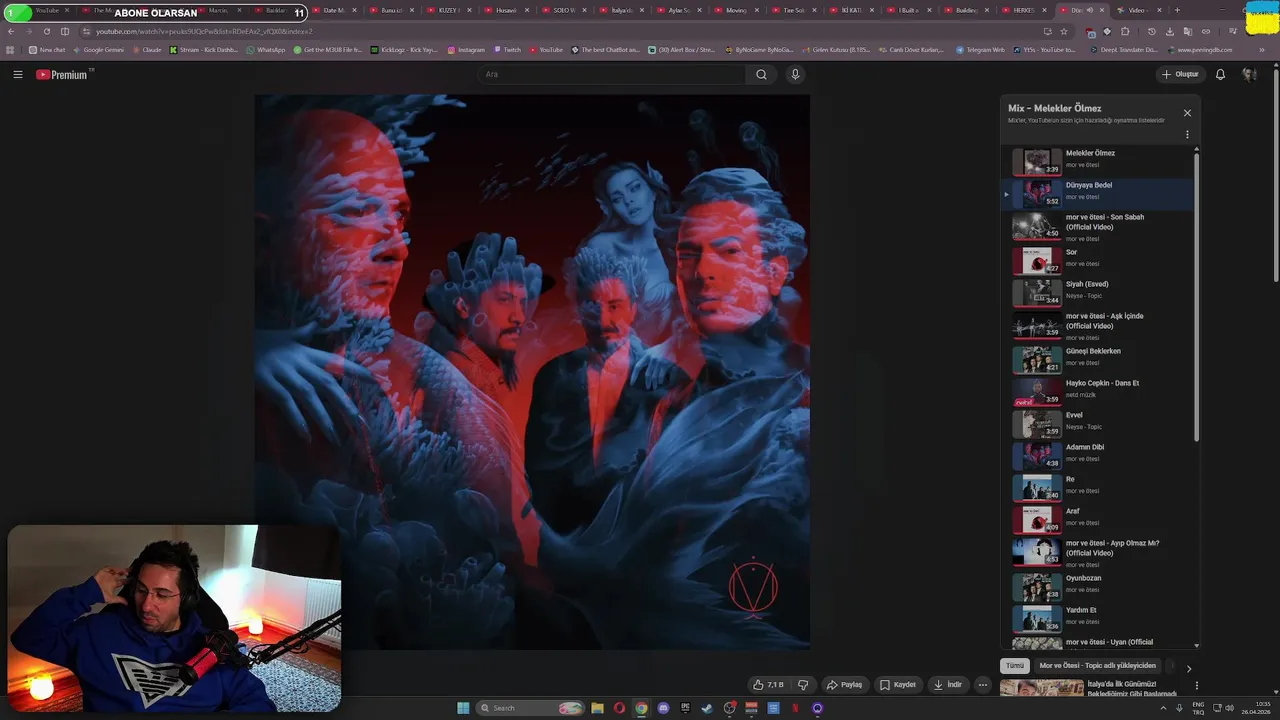Go back in browser
The image size is (1280, 720).
coord(11,31)
